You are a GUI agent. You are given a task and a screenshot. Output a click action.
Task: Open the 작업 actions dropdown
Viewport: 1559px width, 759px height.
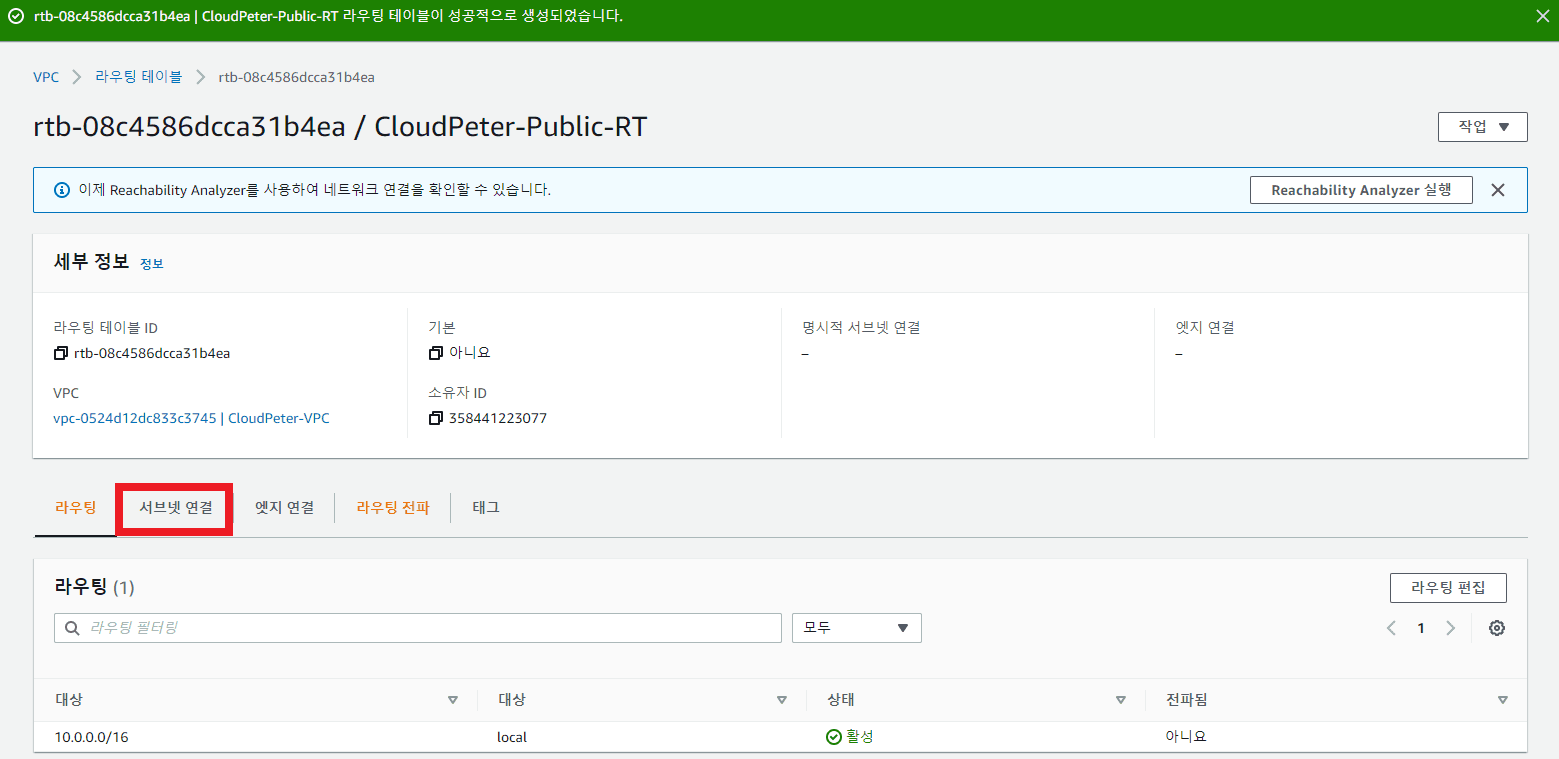tap(1482, 127)
